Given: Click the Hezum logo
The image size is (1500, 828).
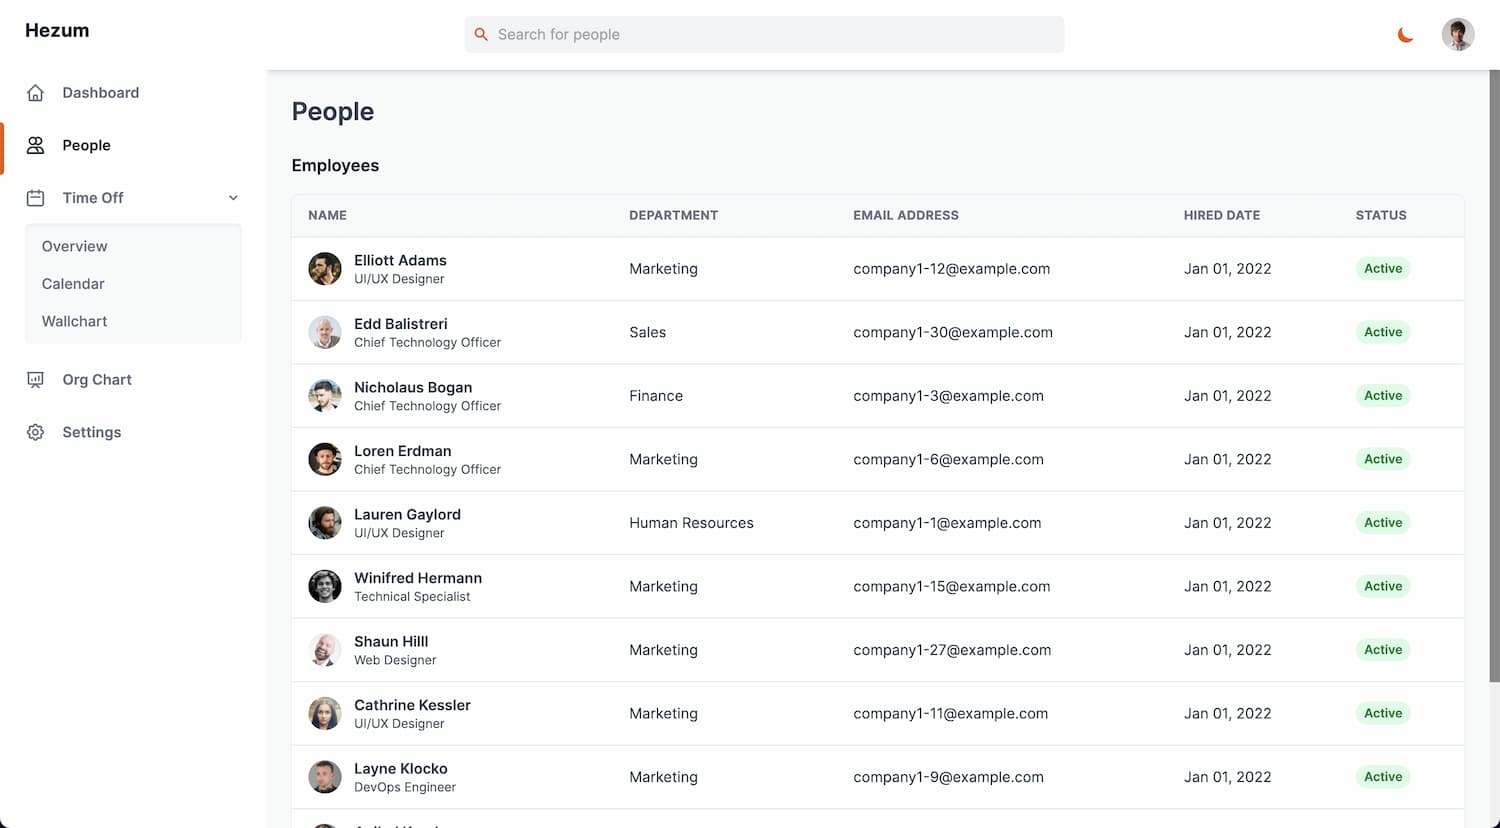Looking at the screenshot, I should tap(57, 30).
